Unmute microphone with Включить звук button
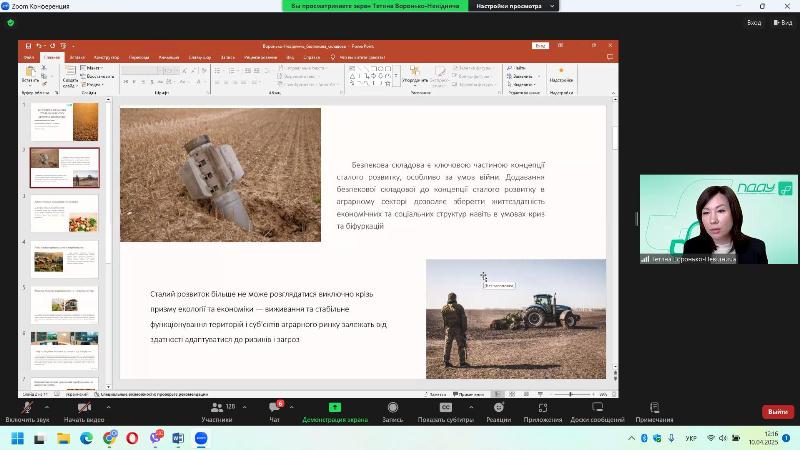800x450 pixels. coord(27,408)
